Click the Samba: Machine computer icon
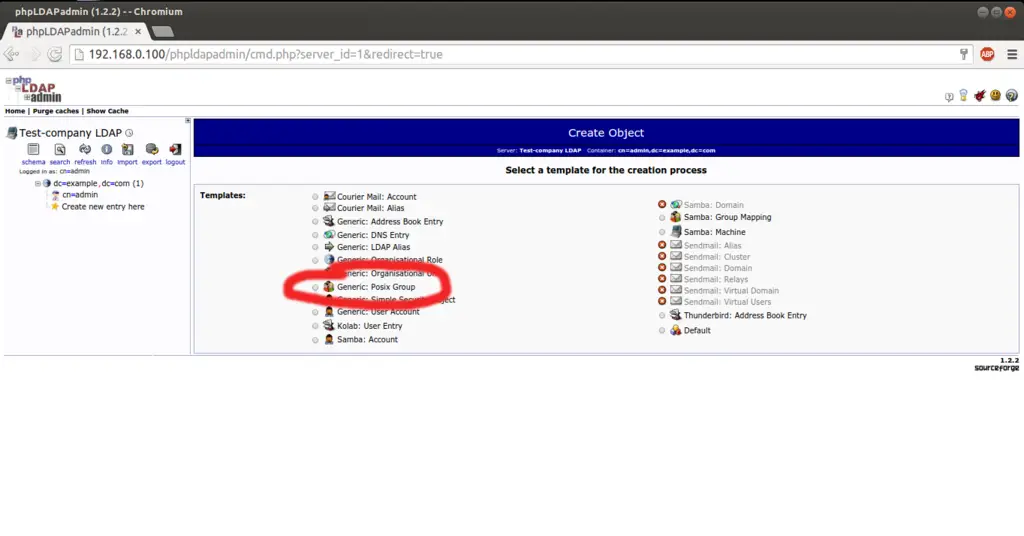Viewport: 1024px width, 536px height. 676,231
